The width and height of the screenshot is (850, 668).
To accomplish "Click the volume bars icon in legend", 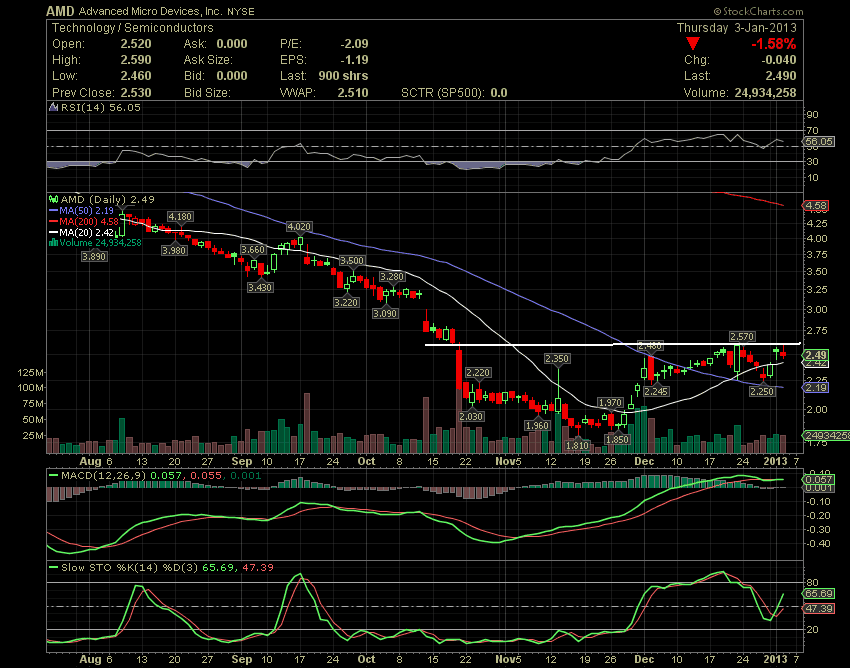I will [53, 242].
